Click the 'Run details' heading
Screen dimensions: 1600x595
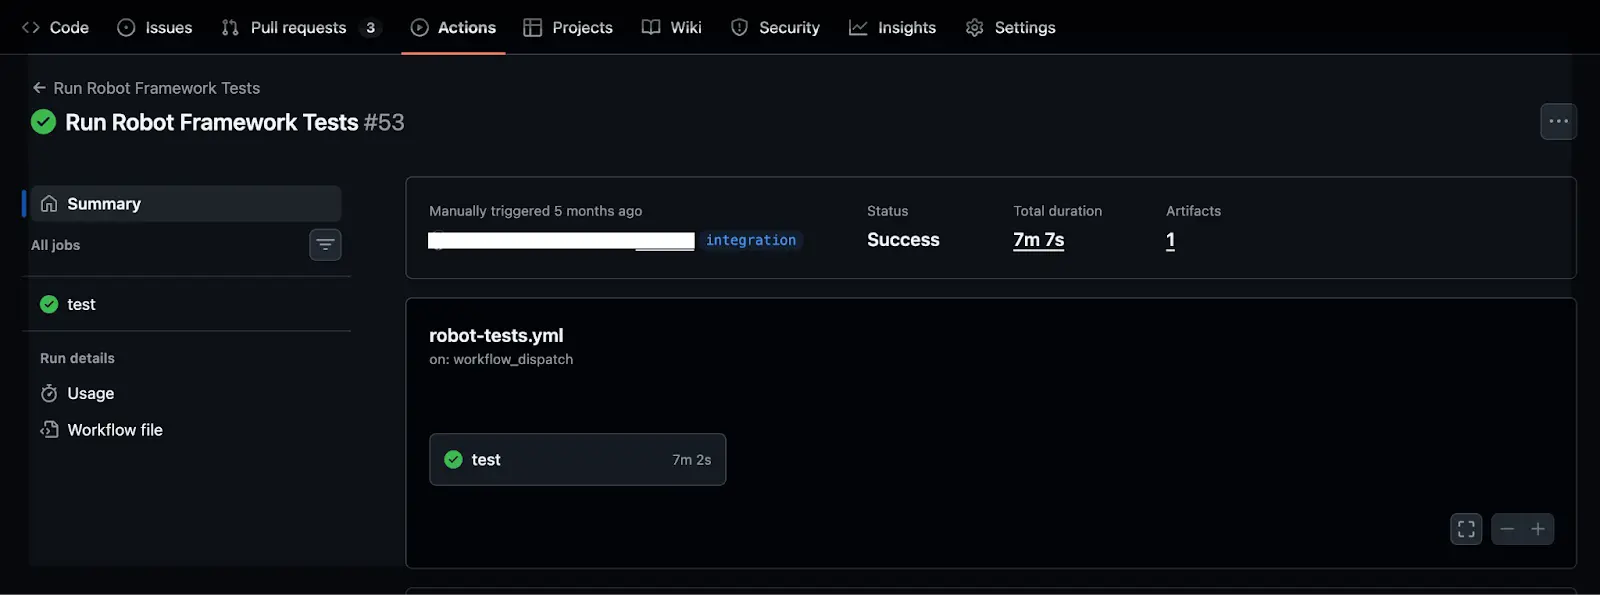pyautogui.click(x=78, y=358)
